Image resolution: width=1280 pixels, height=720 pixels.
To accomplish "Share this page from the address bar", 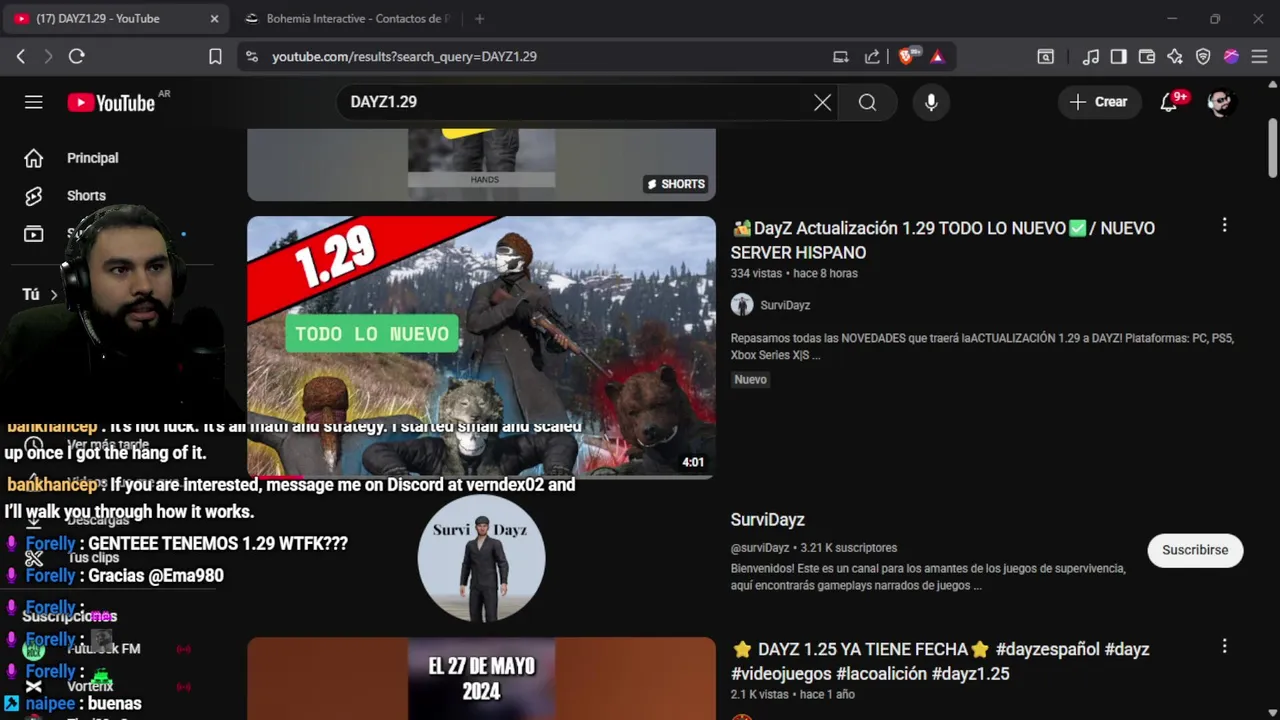I will (x=872, y=57).
